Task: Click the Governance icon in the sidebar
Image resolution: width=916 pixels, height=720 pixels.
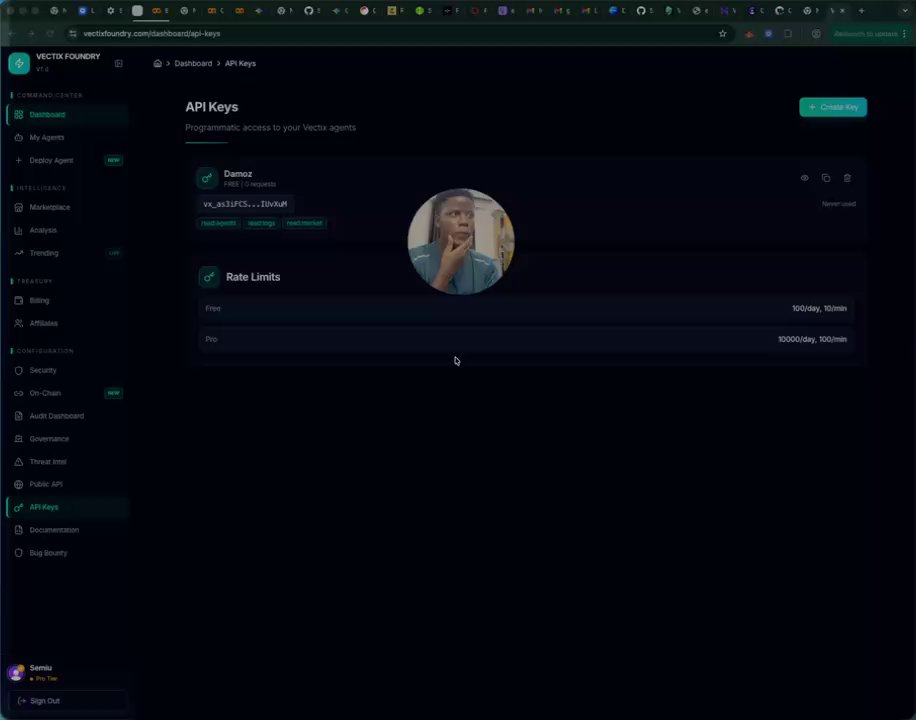Action: [x=19, y=439]
